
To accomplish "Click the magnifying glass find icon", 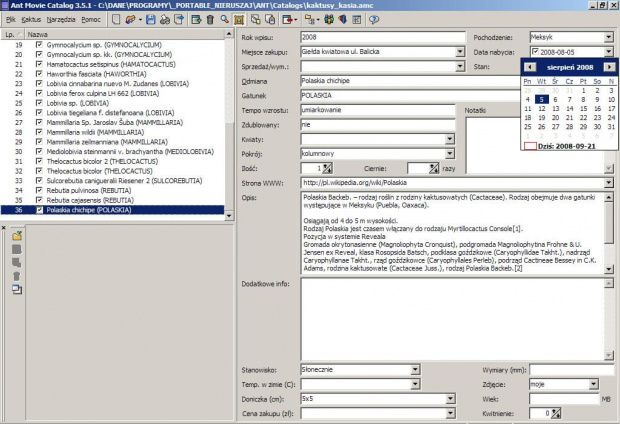I will tap(223, 19).
